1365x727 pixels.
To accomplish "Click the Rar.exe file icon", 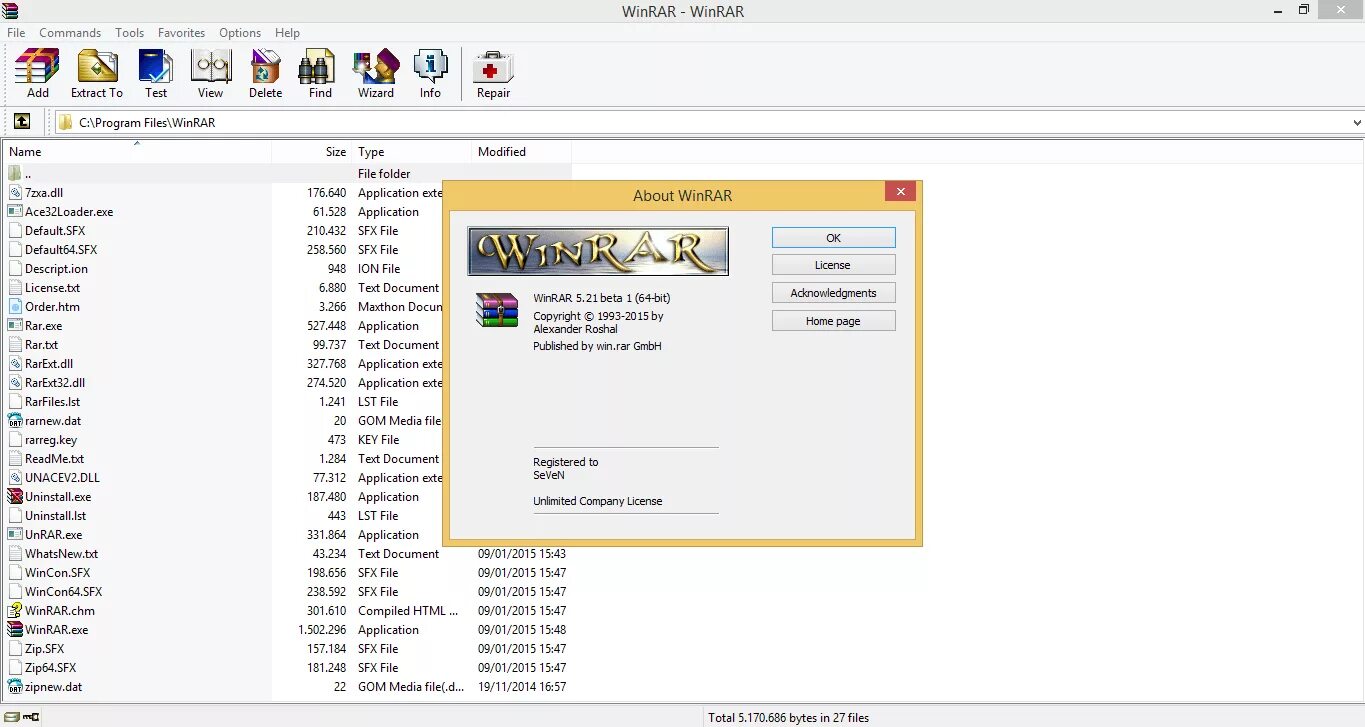I will pos(15,326).
